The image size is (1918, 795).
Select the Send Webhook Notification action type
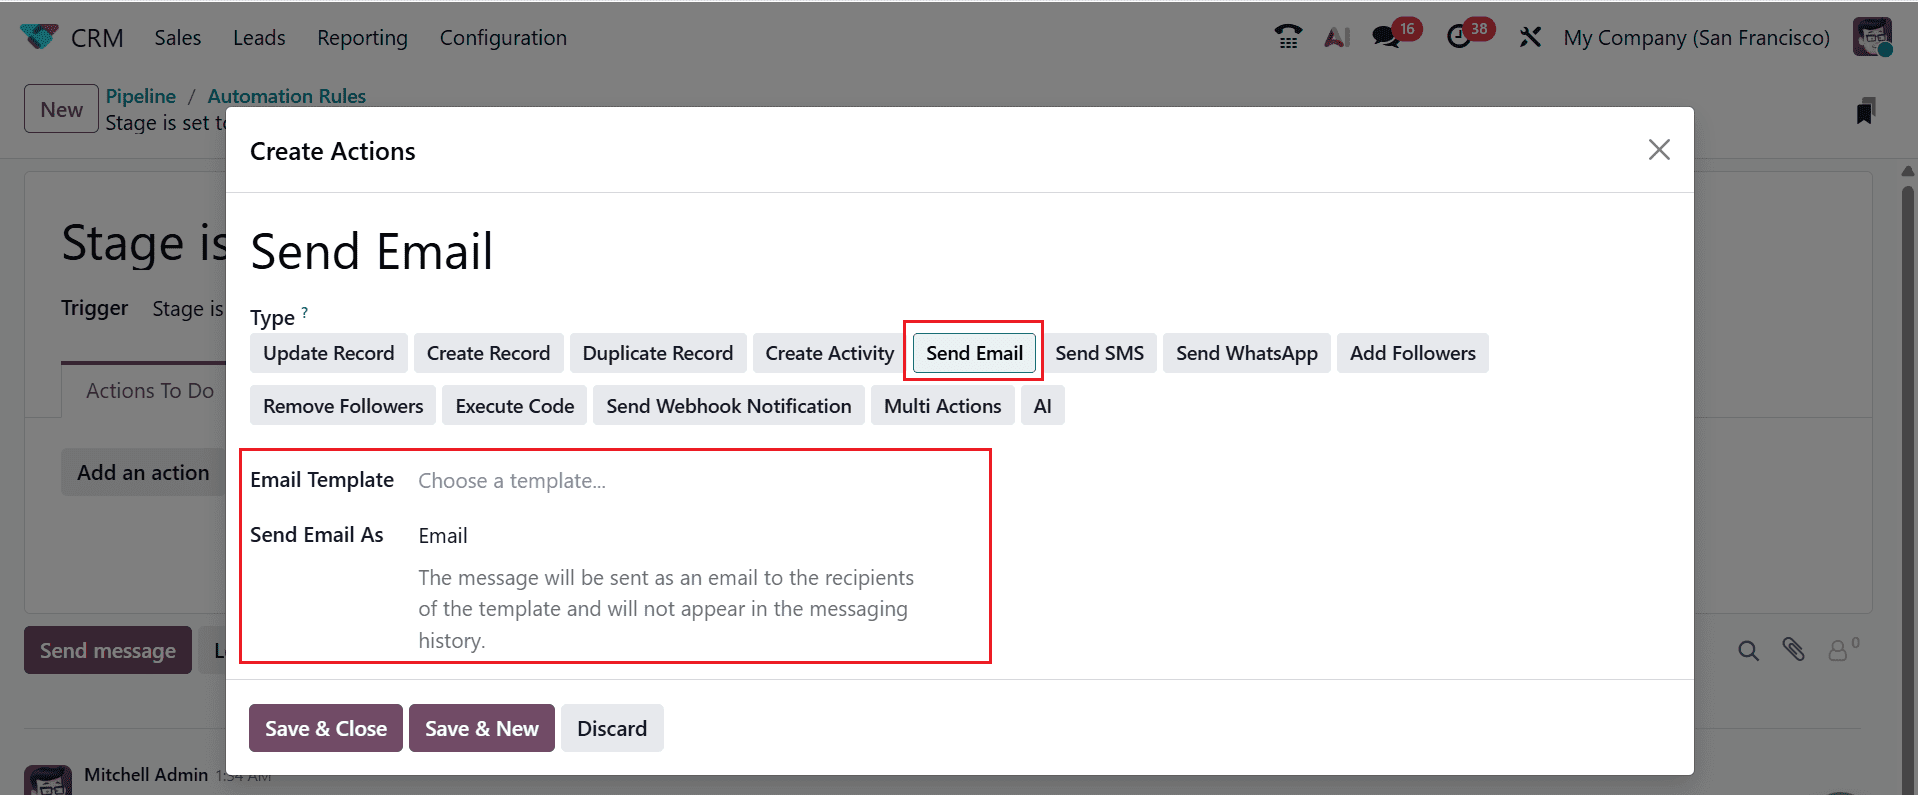729,406
